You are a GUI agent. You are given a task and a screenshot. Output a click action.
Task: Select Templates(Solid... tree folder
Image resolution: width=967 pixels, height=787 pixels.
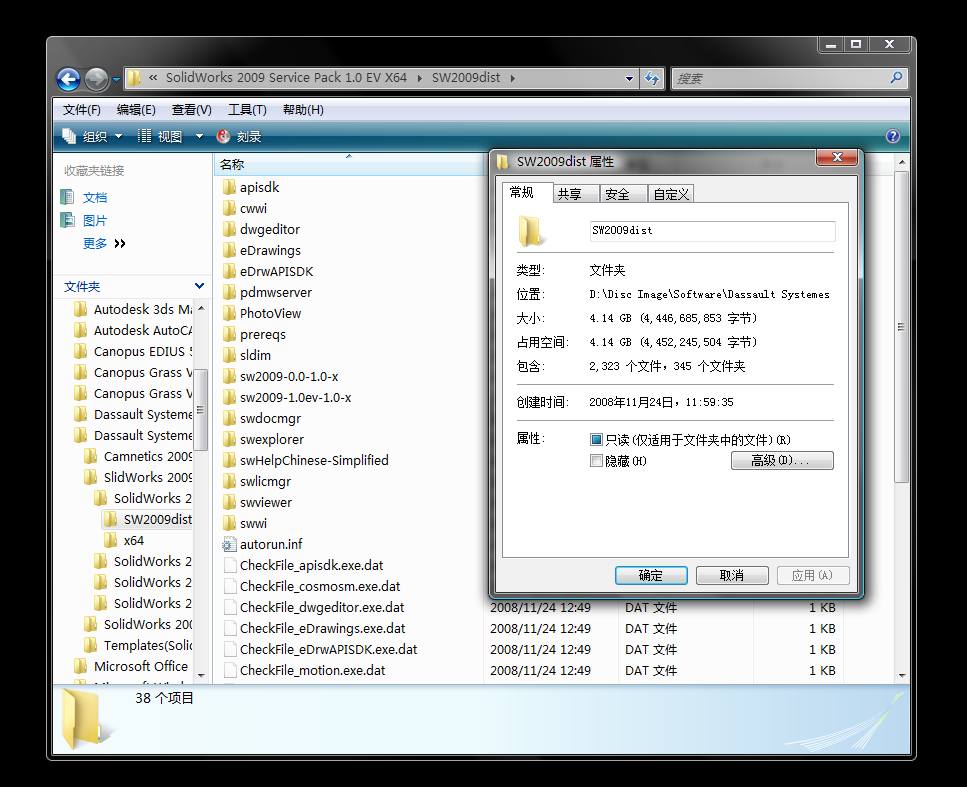click(138, 645)
